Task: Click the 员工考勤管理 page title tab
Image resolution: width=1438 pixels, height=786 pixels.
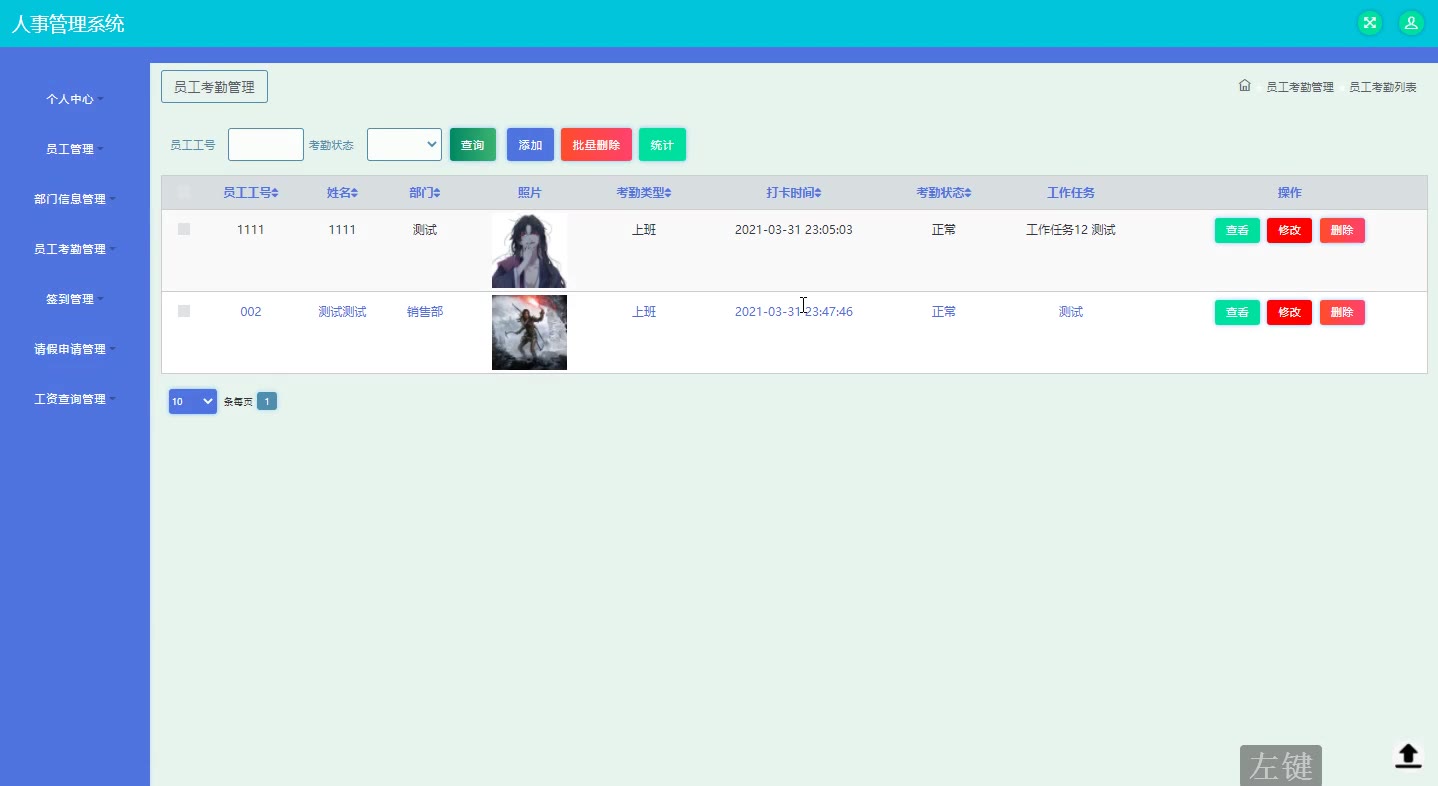Action: coord(214,87)
